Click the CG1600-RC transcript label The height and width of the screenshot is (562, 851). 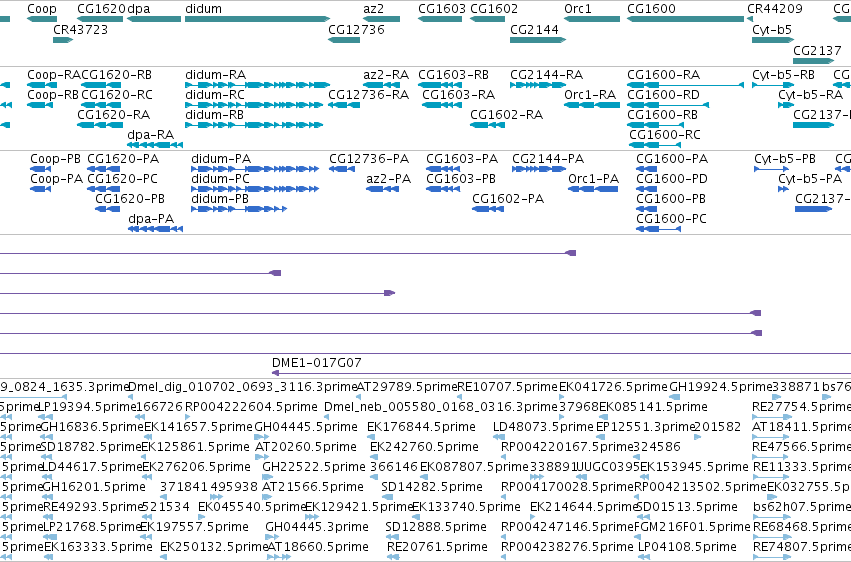[x=665, y=135]
